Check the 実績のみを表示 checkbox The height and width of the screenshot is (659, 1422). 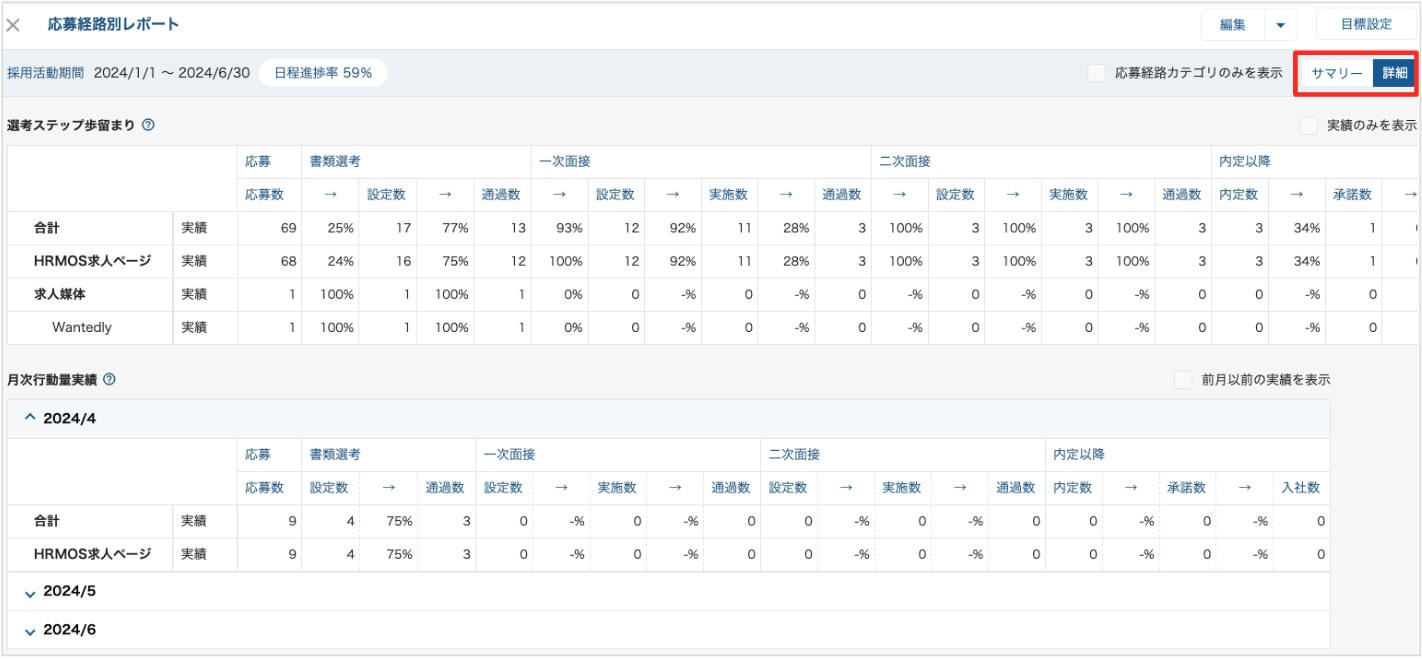point(1308,125)
